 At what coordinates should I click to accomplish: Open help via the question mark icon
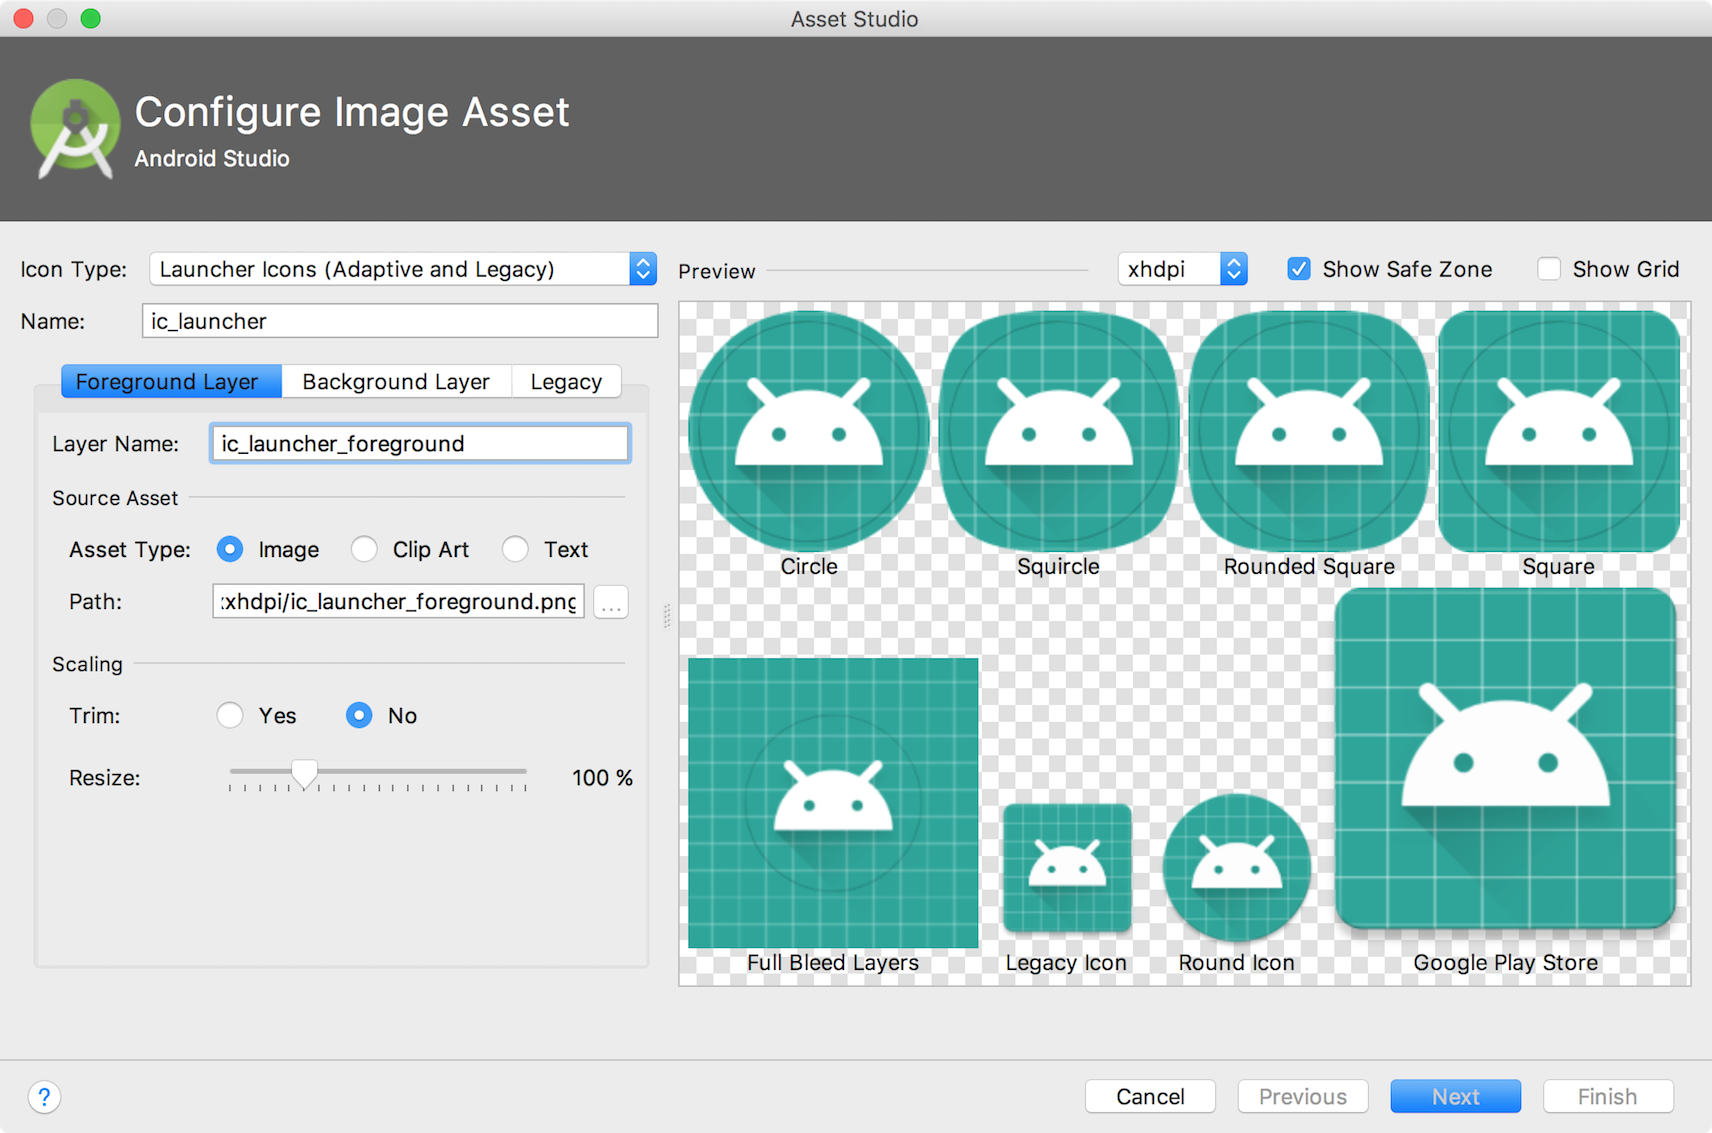pyautogui.click(x=44, y=1097)
